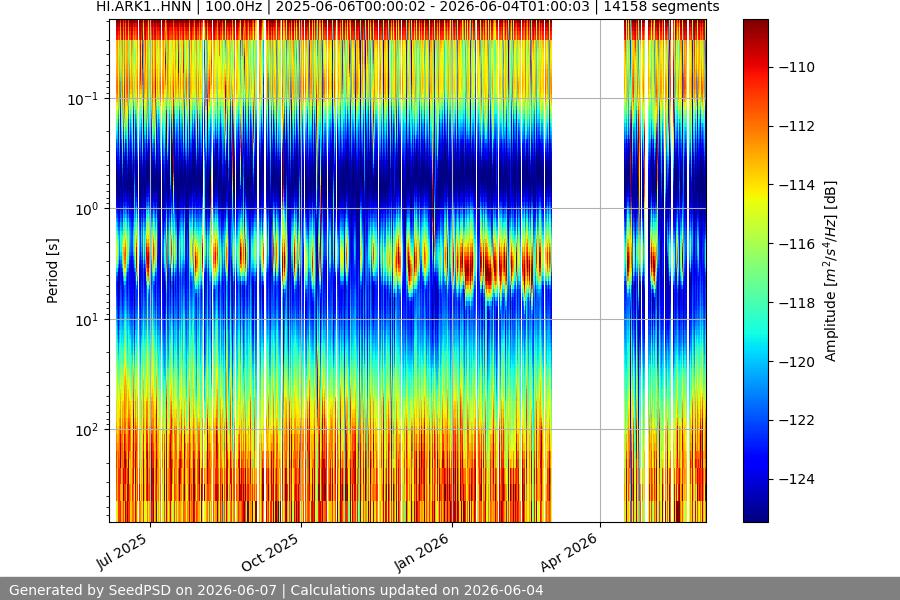Click the -118 colorbar tick label
The width and height of the screenshot is (900, 600).
pos(797,303)
